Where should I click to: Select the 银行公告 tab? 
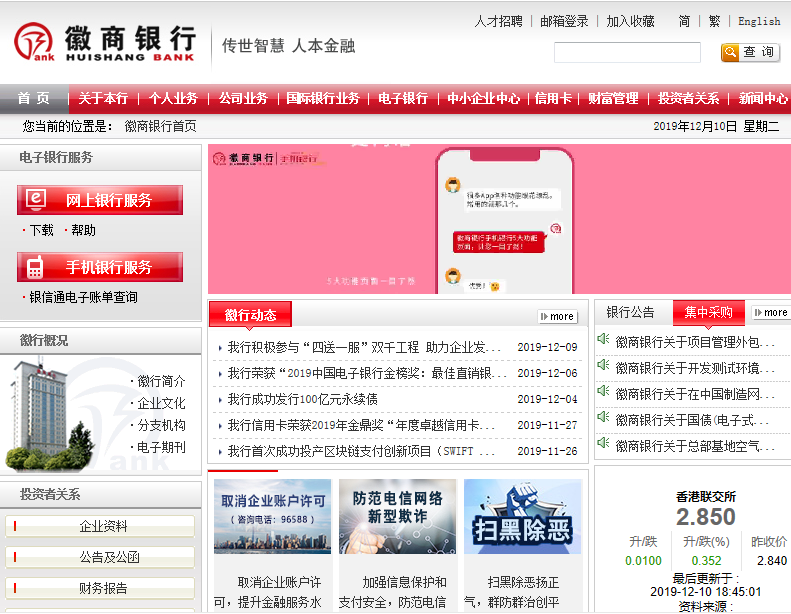pos(630,312)
